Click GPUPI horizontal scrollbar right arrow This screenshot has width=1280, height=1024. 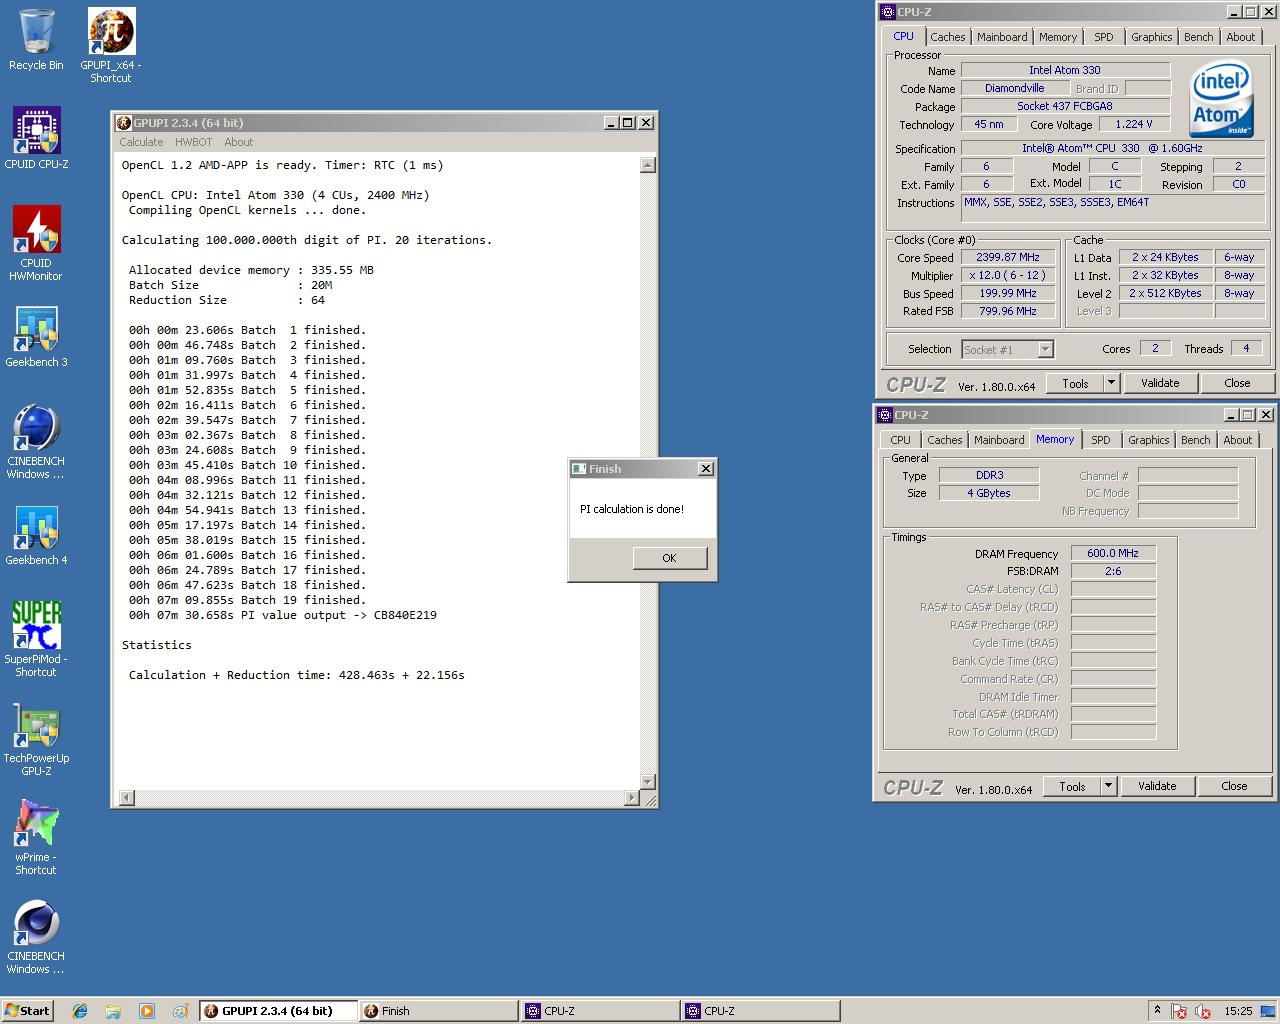[631, 798]
